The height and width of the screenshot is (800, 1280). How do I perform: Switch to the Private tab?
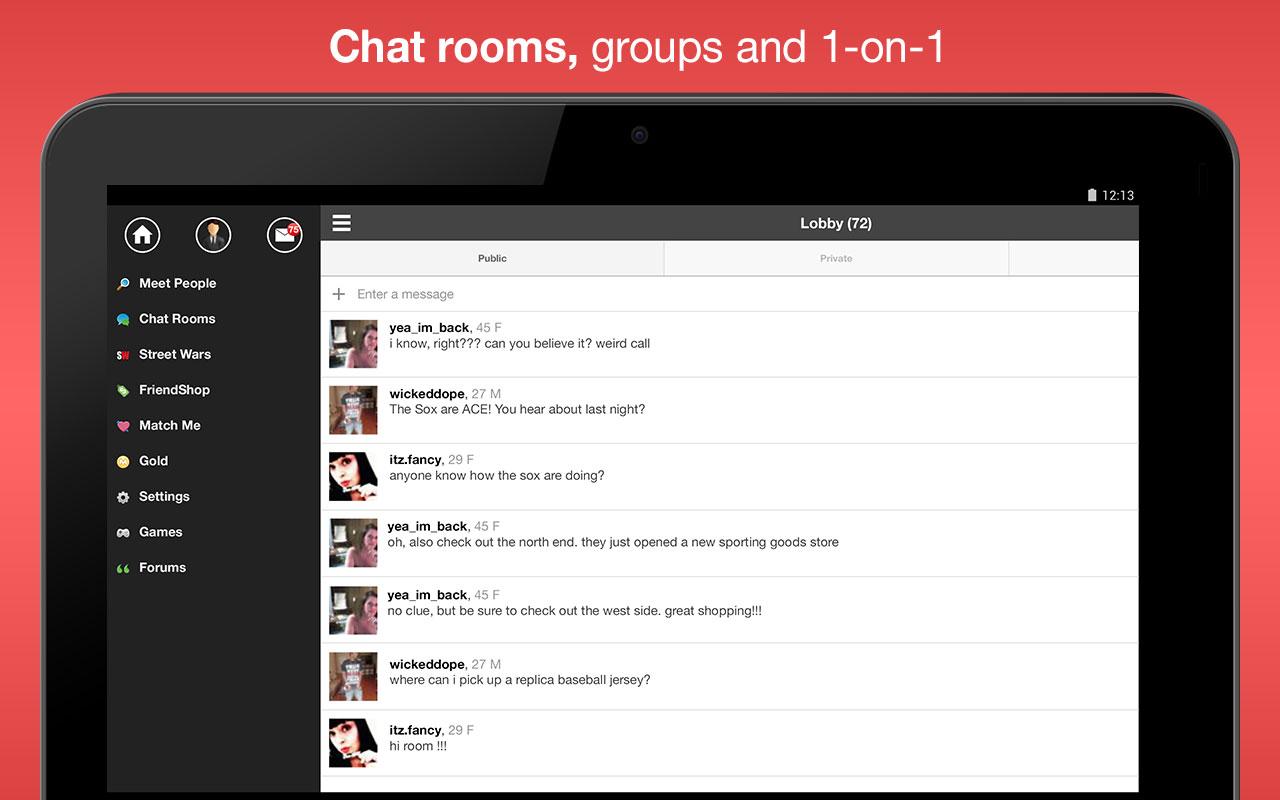pos(836,258)
